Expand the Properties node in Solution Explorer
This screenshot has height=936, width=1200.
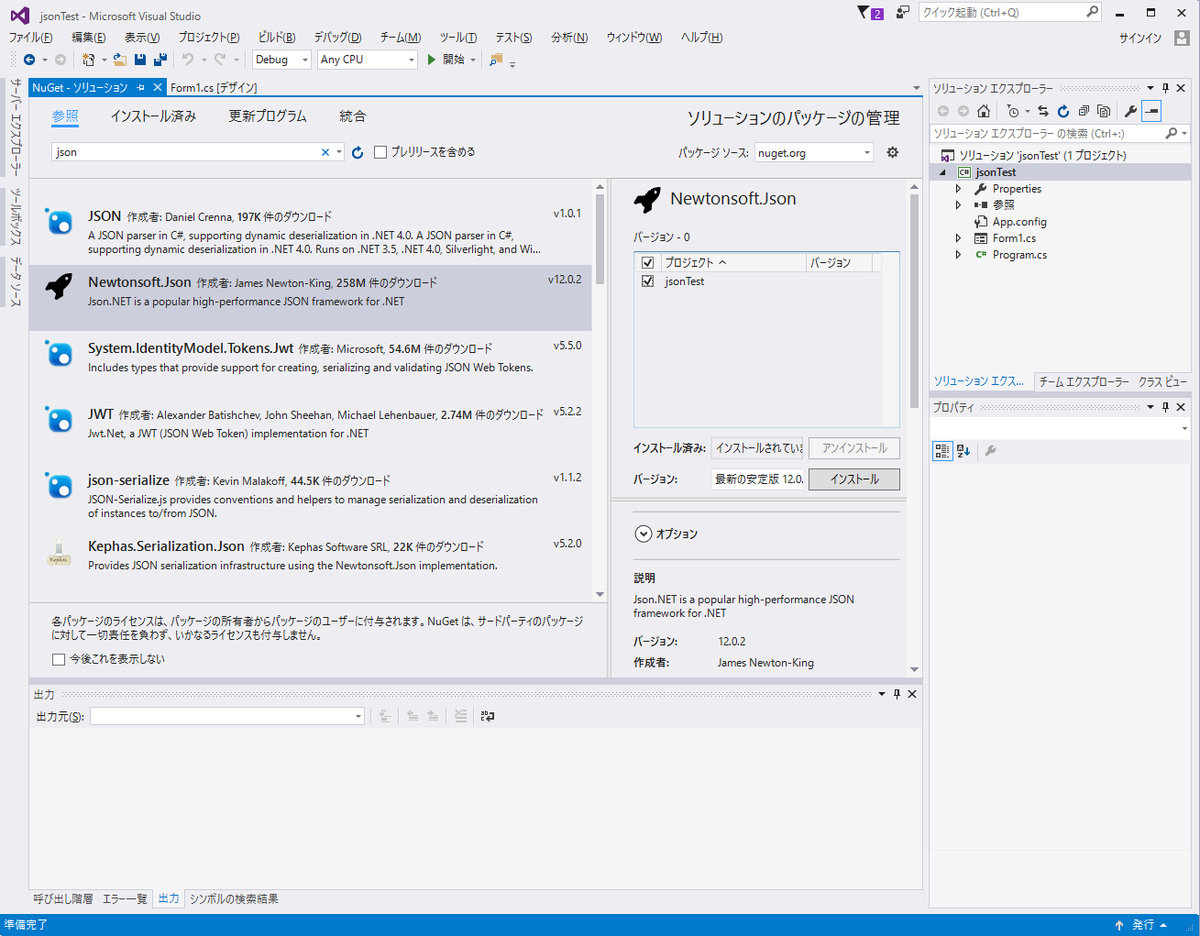point(958,189)
